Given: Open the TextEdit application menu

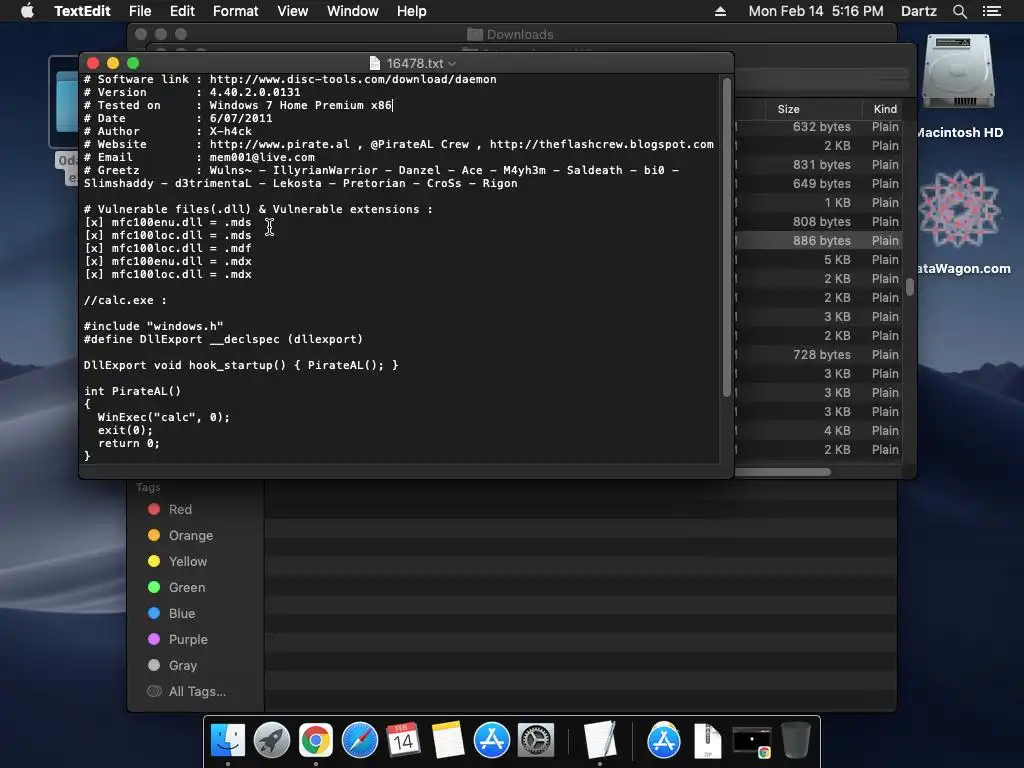Looking at the screenshot, I should click(82, 11).
